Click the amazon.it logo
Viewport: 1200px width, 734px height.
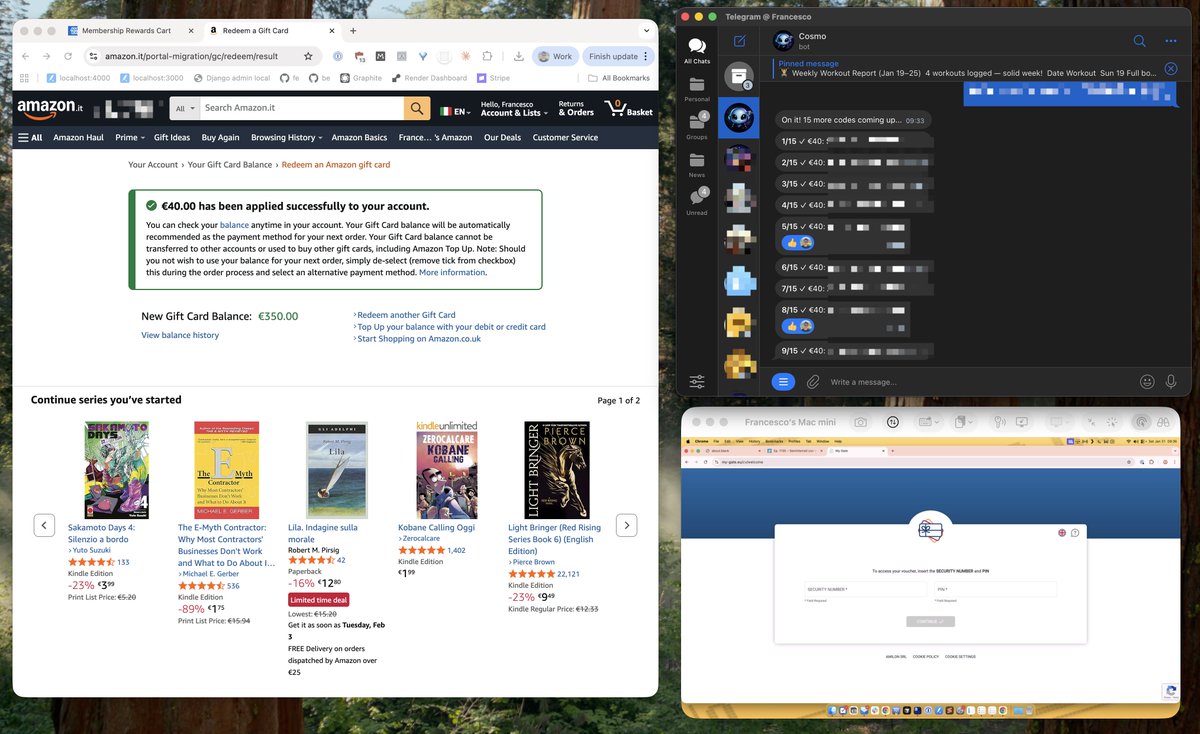49,108
